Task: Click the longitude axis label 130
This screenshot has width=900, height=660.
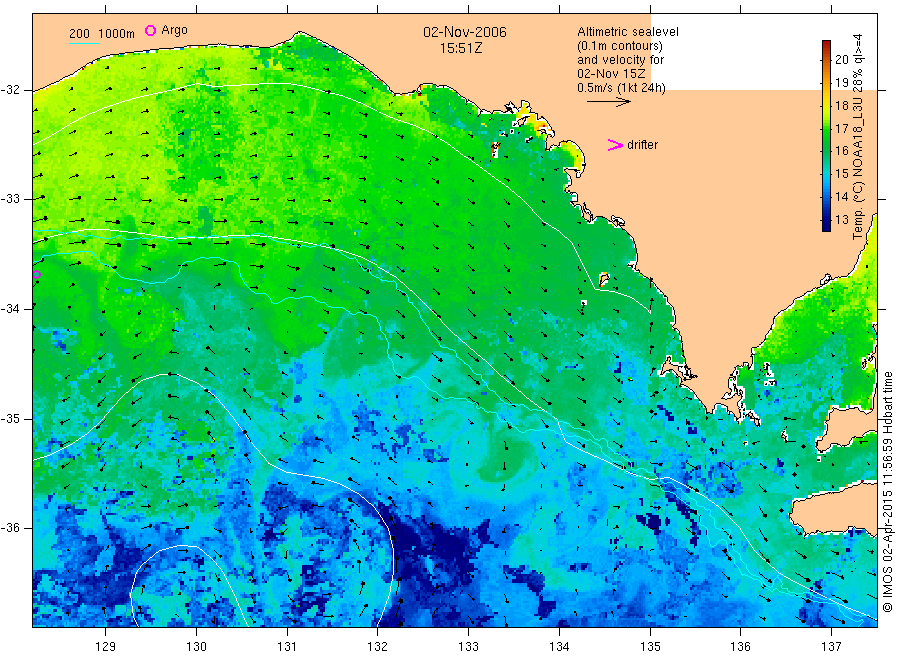Action: pos(196,646)
